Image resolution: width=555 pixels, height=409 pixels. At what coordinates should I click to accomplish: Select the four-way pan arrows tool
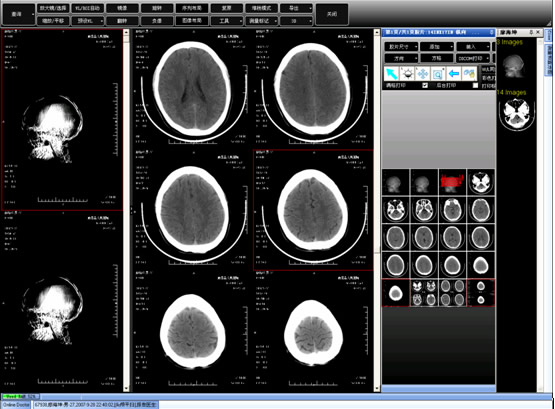pos(423,74)
